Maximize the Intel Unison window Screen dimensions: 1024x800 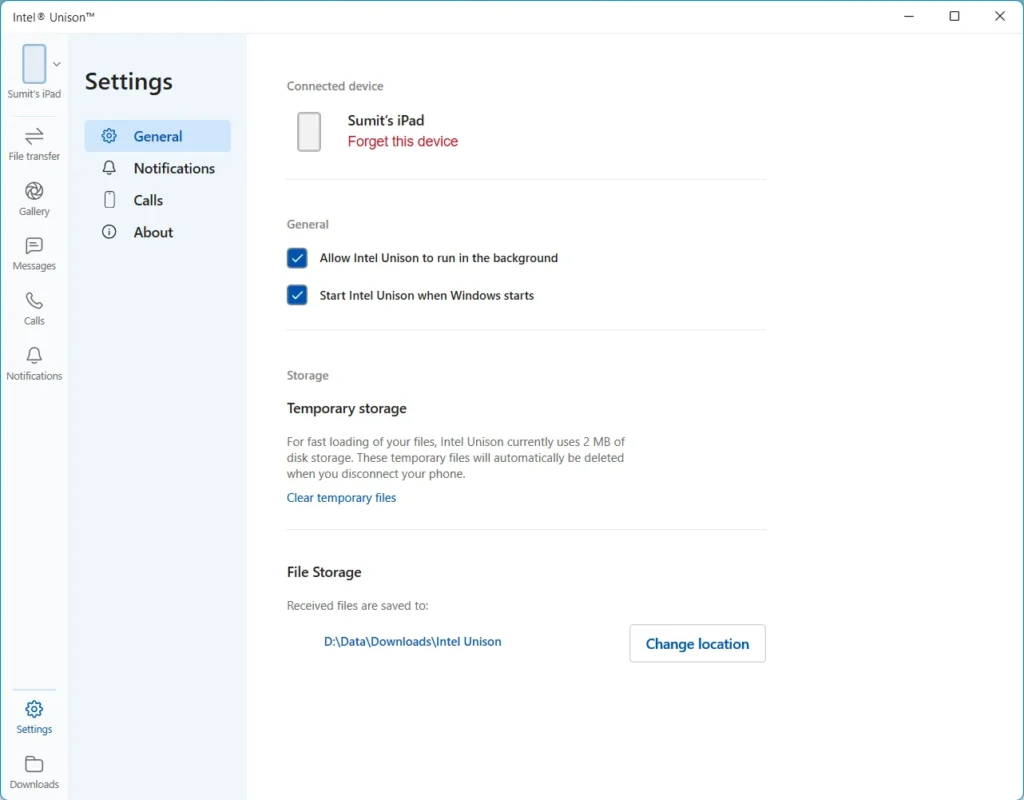coord(954,16)
